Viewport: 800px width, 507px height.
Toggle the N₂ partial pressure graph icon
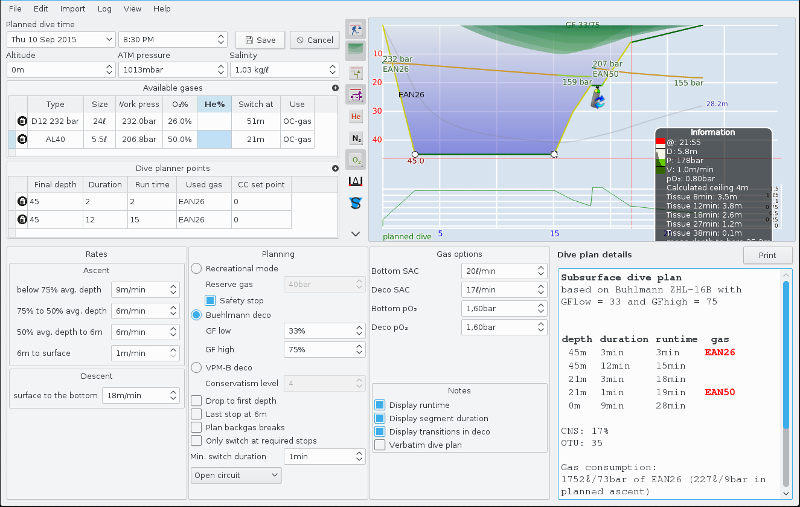coord(355,138)
